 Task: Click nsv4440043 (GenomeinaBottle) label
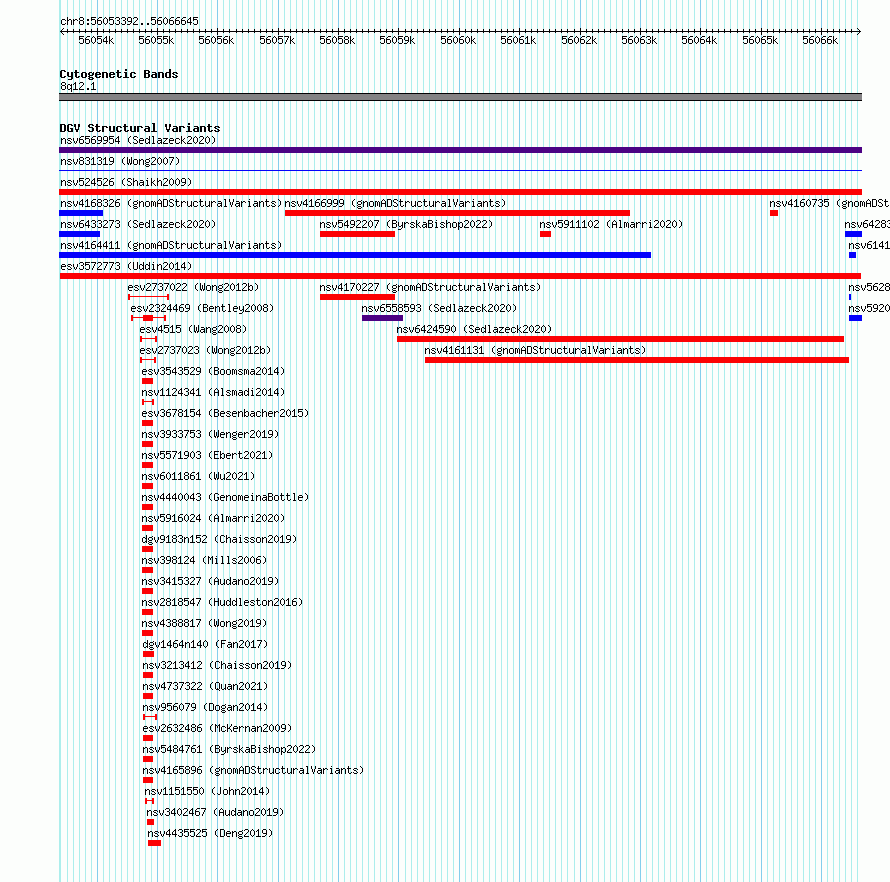(225, 497)
